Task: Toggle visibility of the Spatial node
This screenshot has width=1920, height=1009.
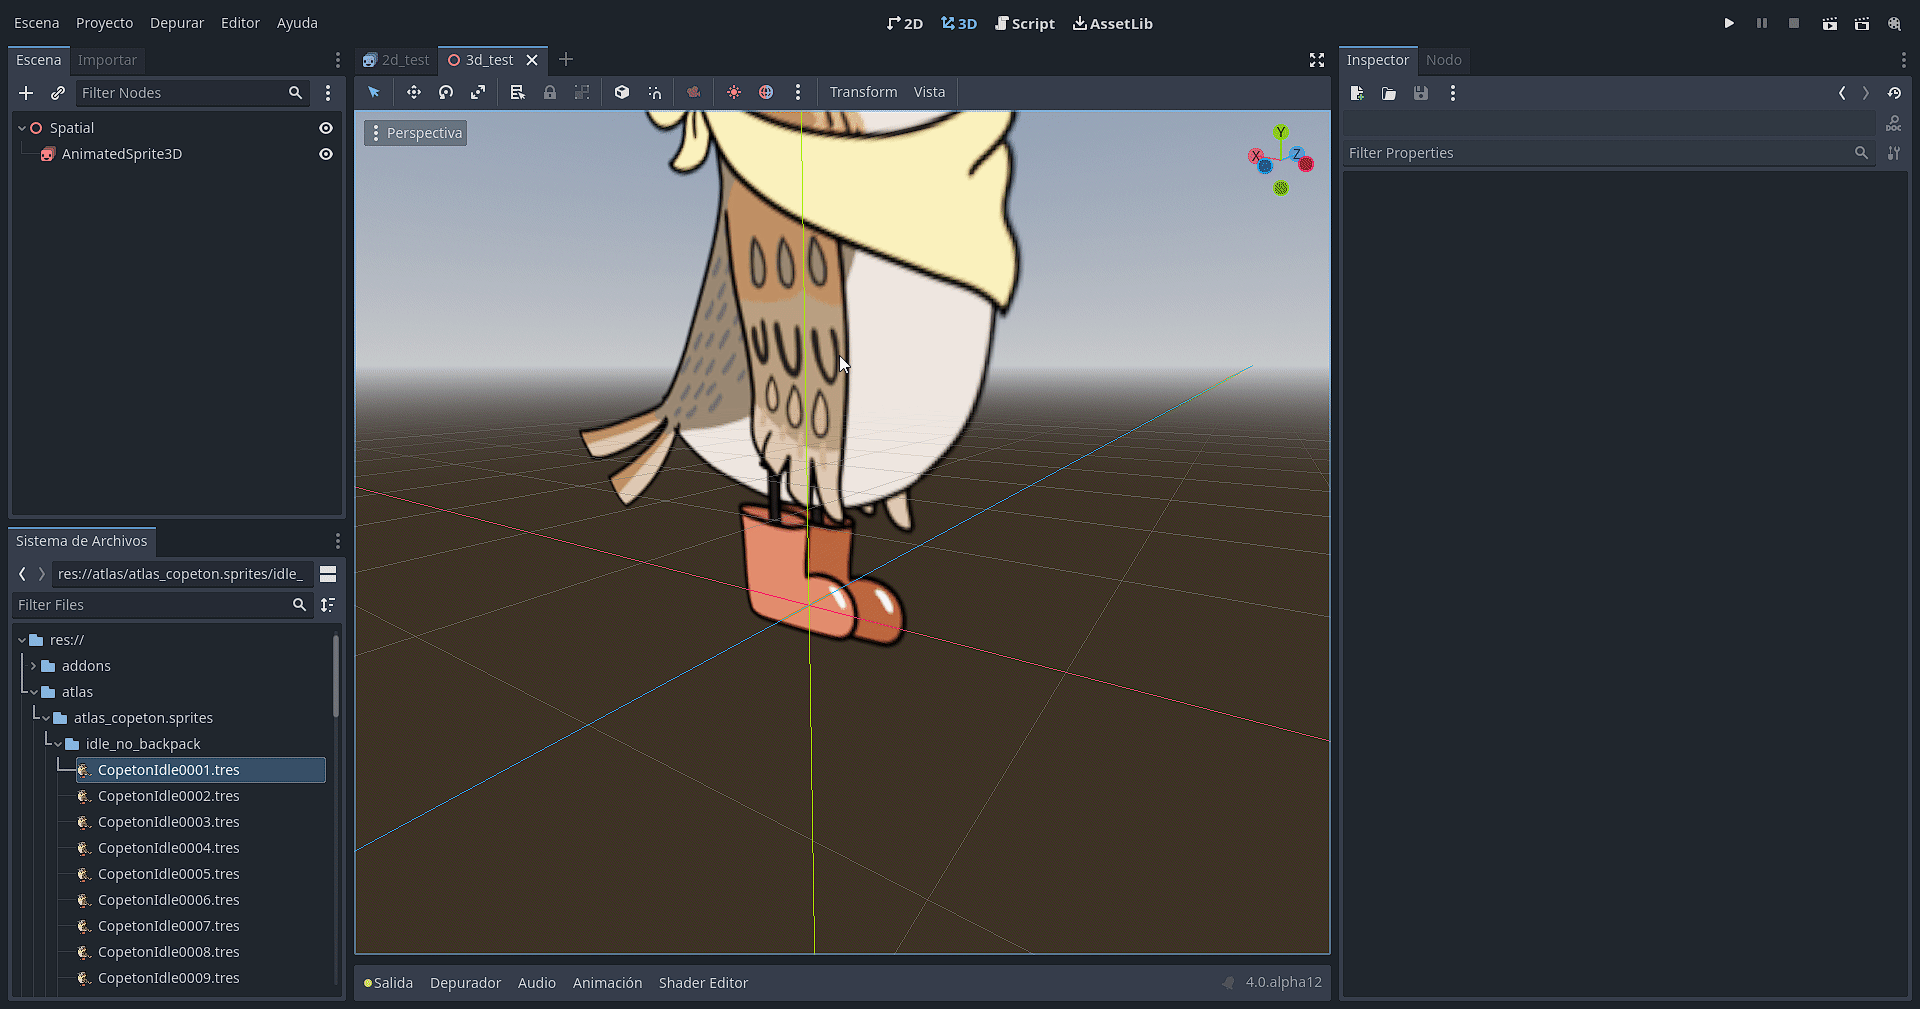Action: point(326,127)
